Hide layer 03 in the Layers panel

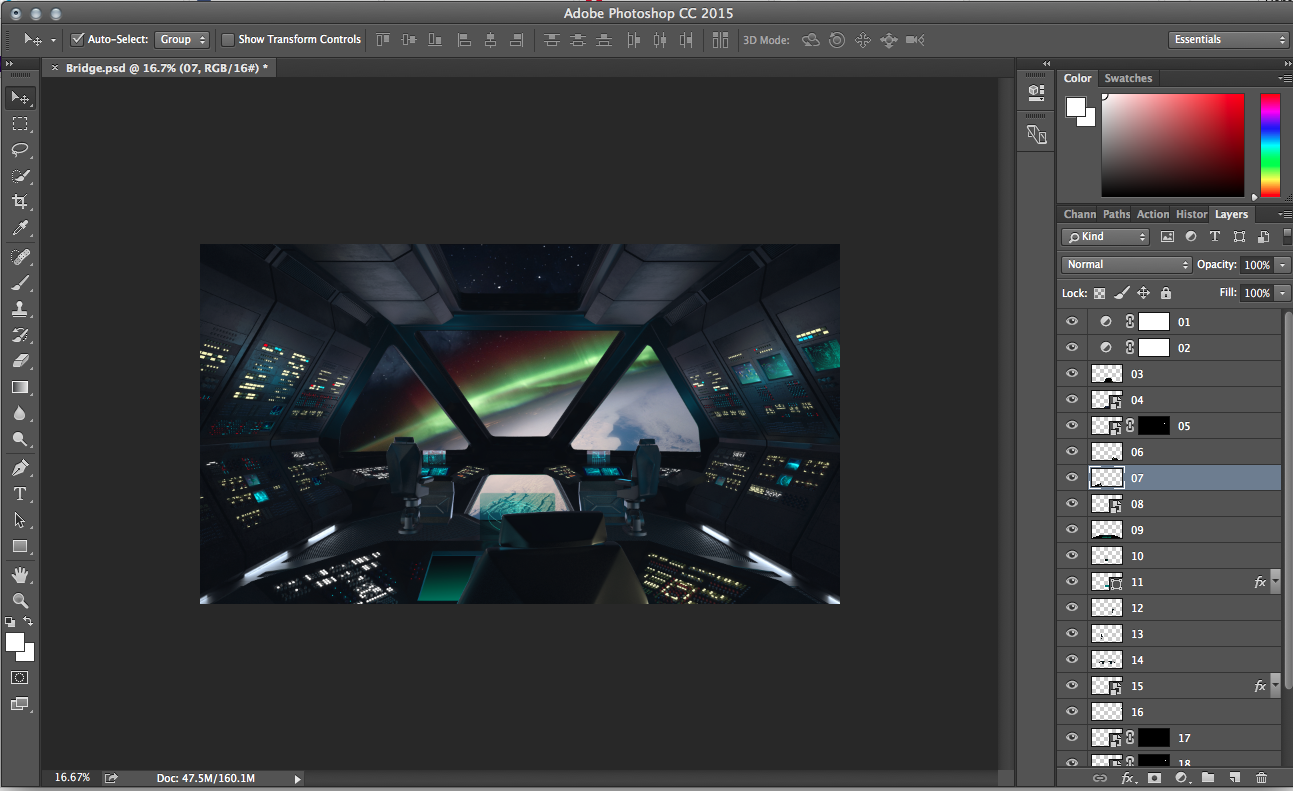[1071, 373]
